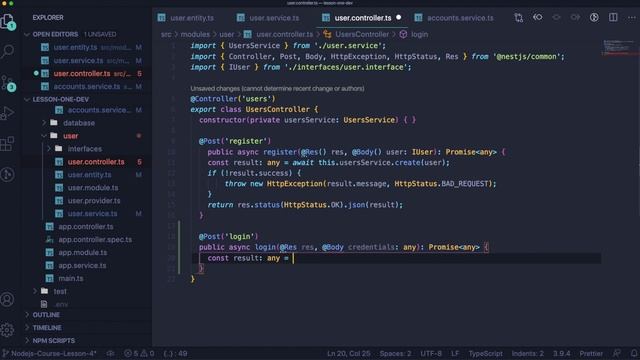Click the UTF-8 encoding selector
This screenshot has width=640, height=360.
pos(431,353)
